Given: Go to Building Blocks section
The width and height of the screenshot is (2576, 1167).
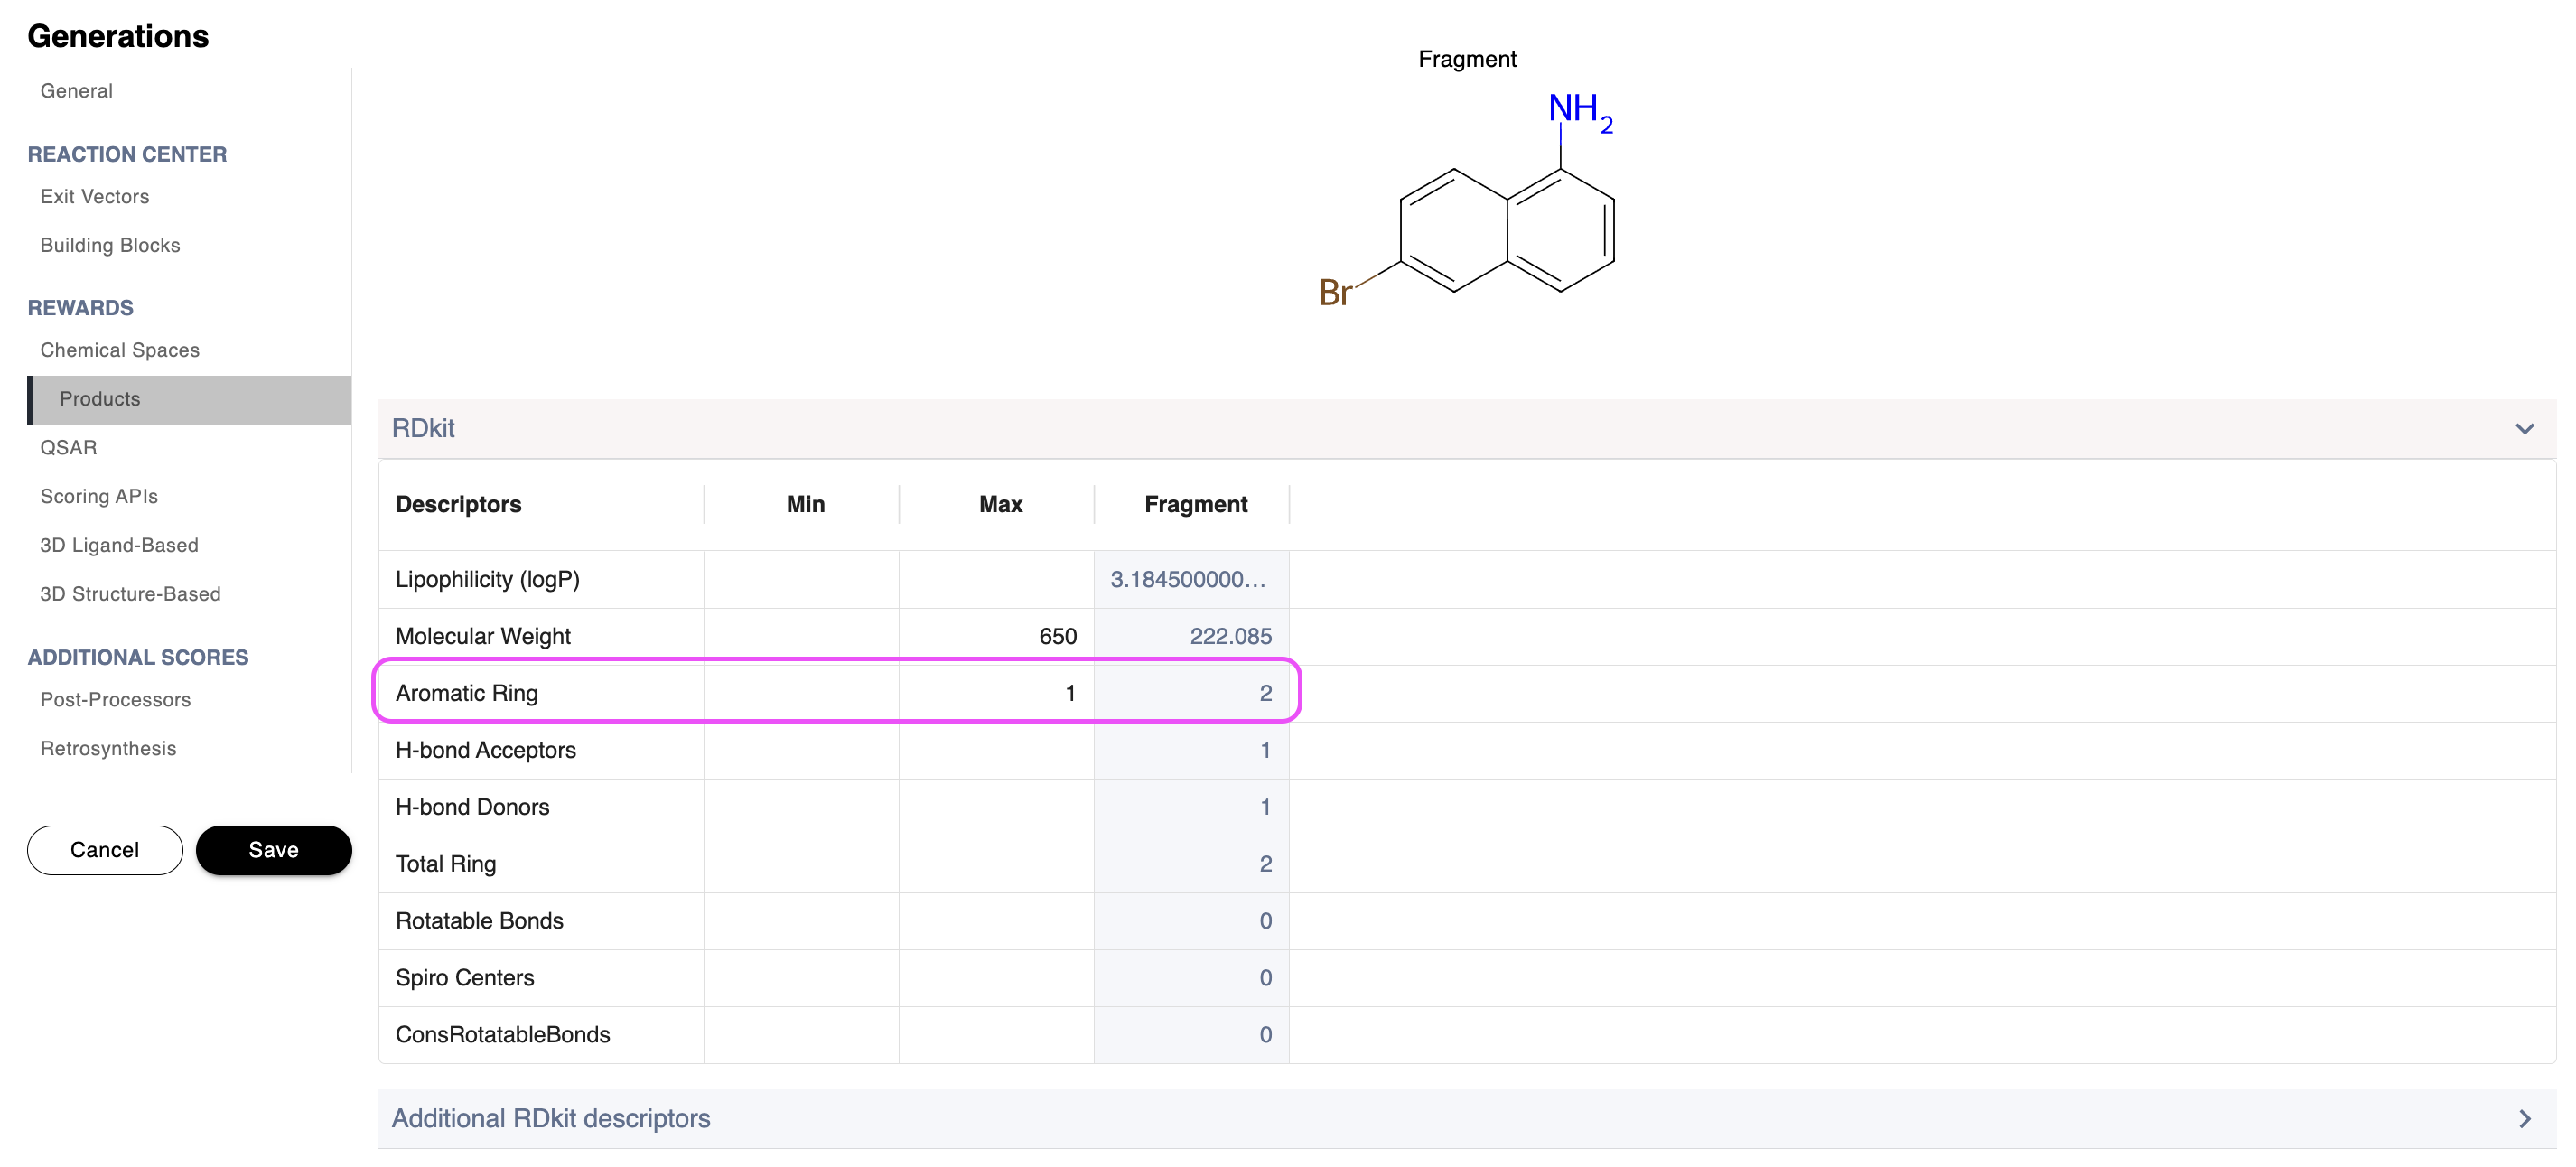Looking at the screenshot, I should pos(110,246).
